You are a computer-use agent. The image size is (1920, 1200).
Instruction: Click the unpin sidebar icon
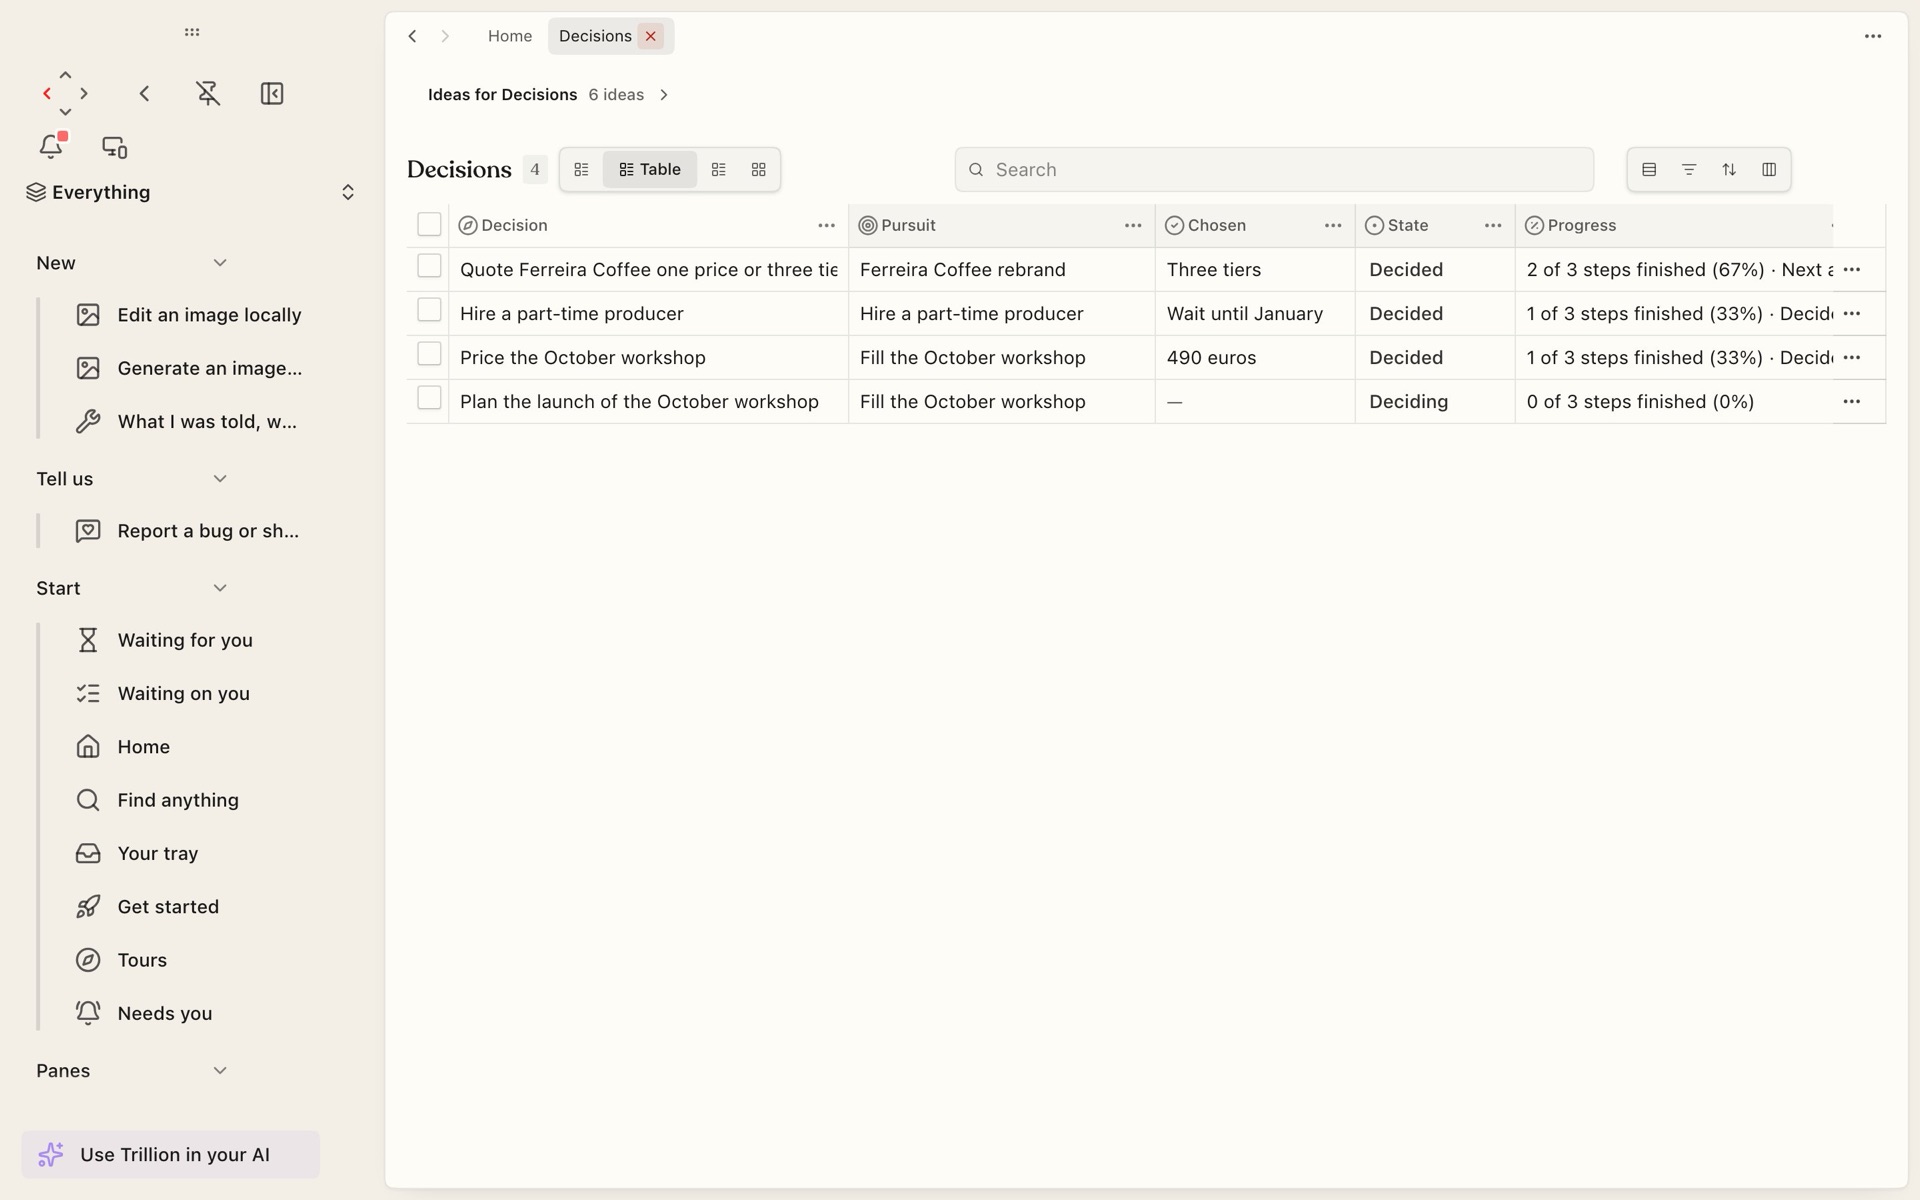point(208,93)
